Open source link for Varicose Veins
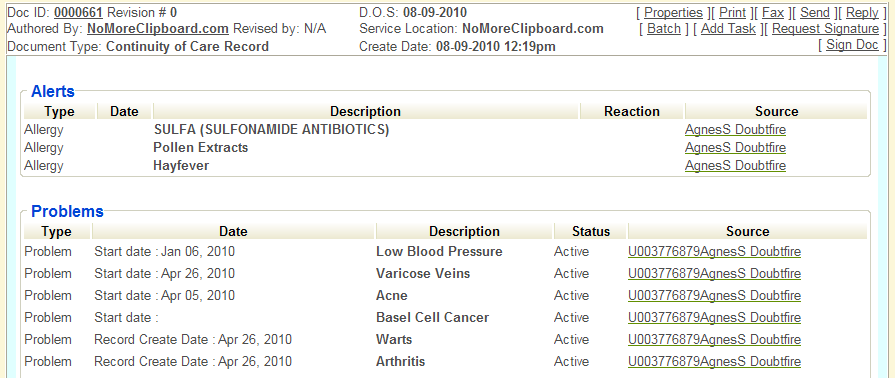 click(x=714, y=274)
